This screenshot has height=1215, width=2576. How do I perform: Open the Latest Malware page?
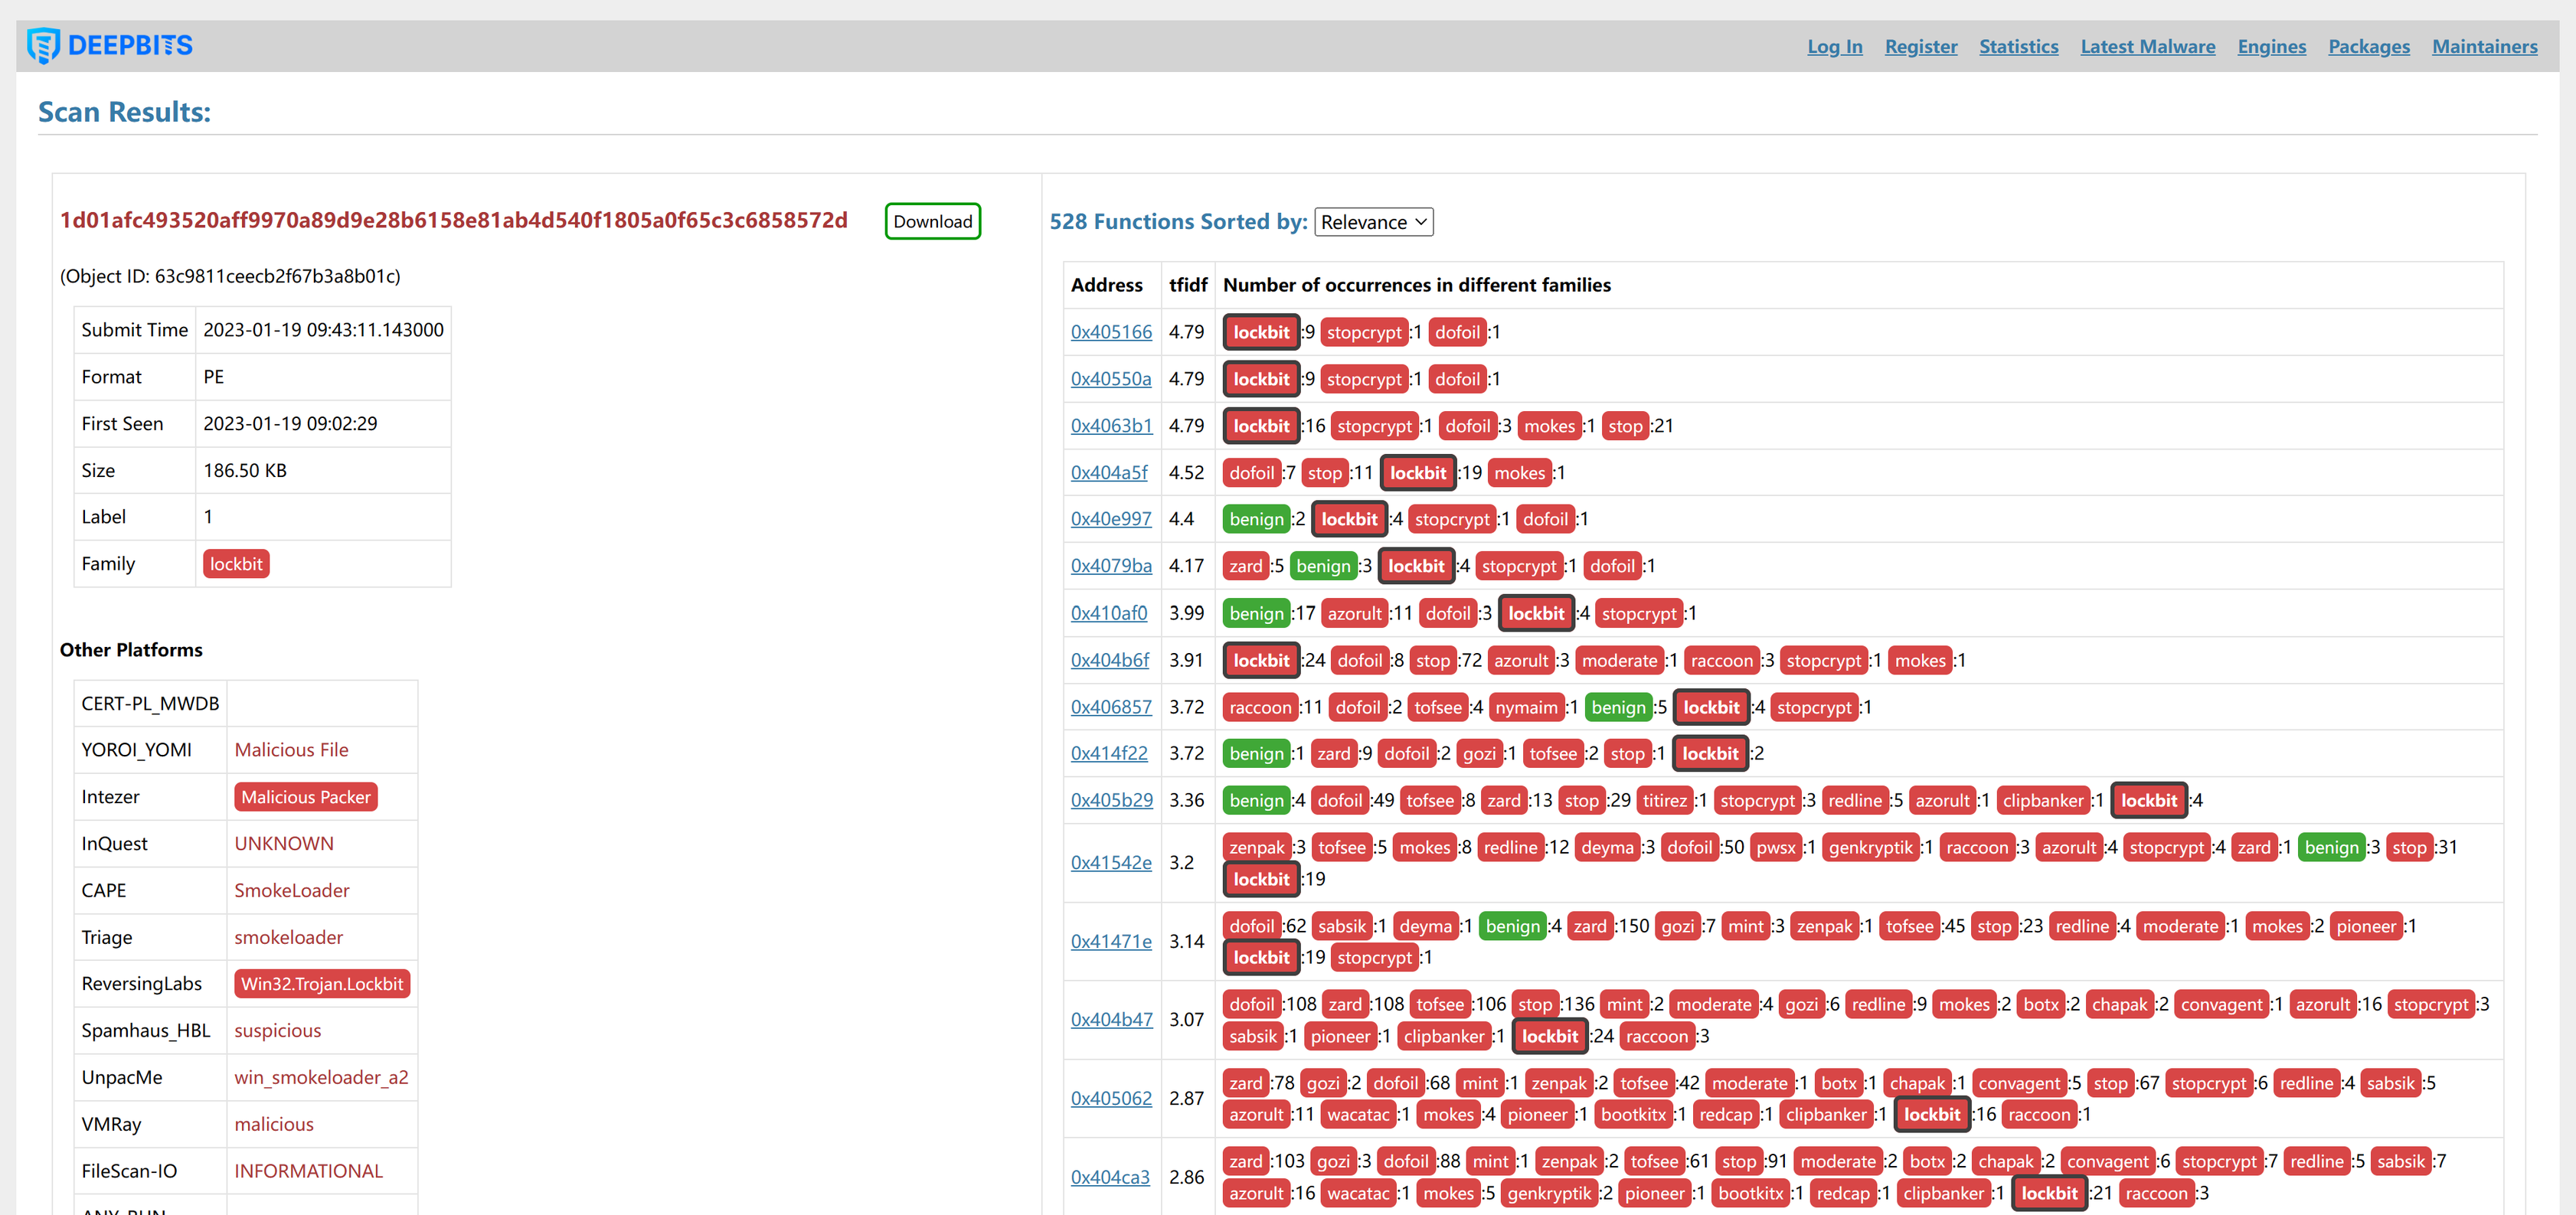[x=2147, y=46]
